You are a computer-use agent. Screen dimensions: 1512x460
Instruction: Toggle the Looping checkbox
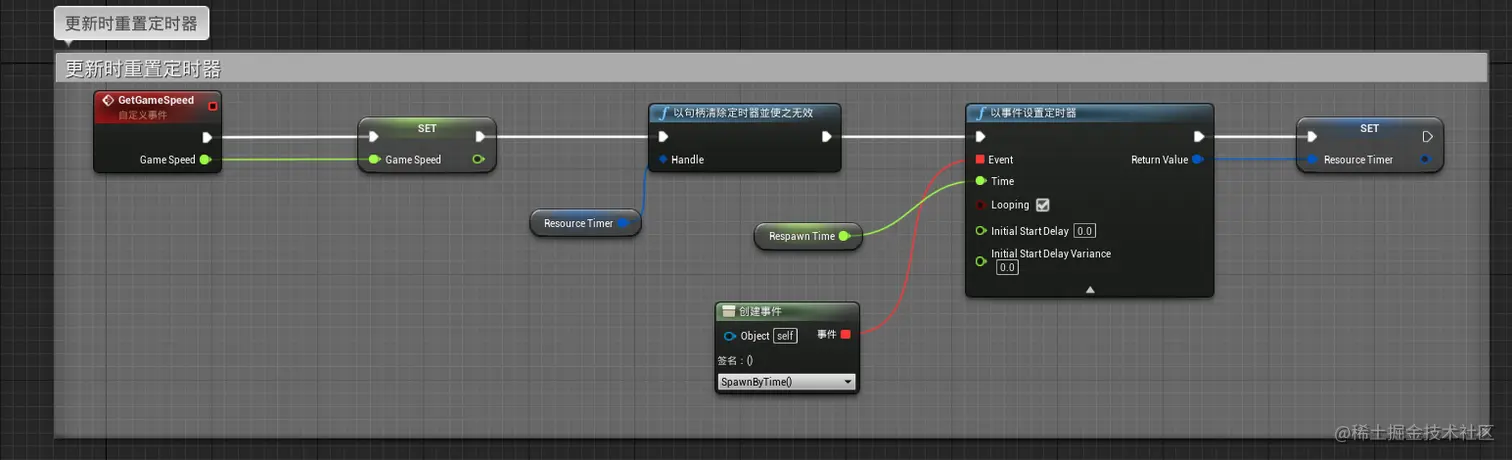pos(1043,205)
